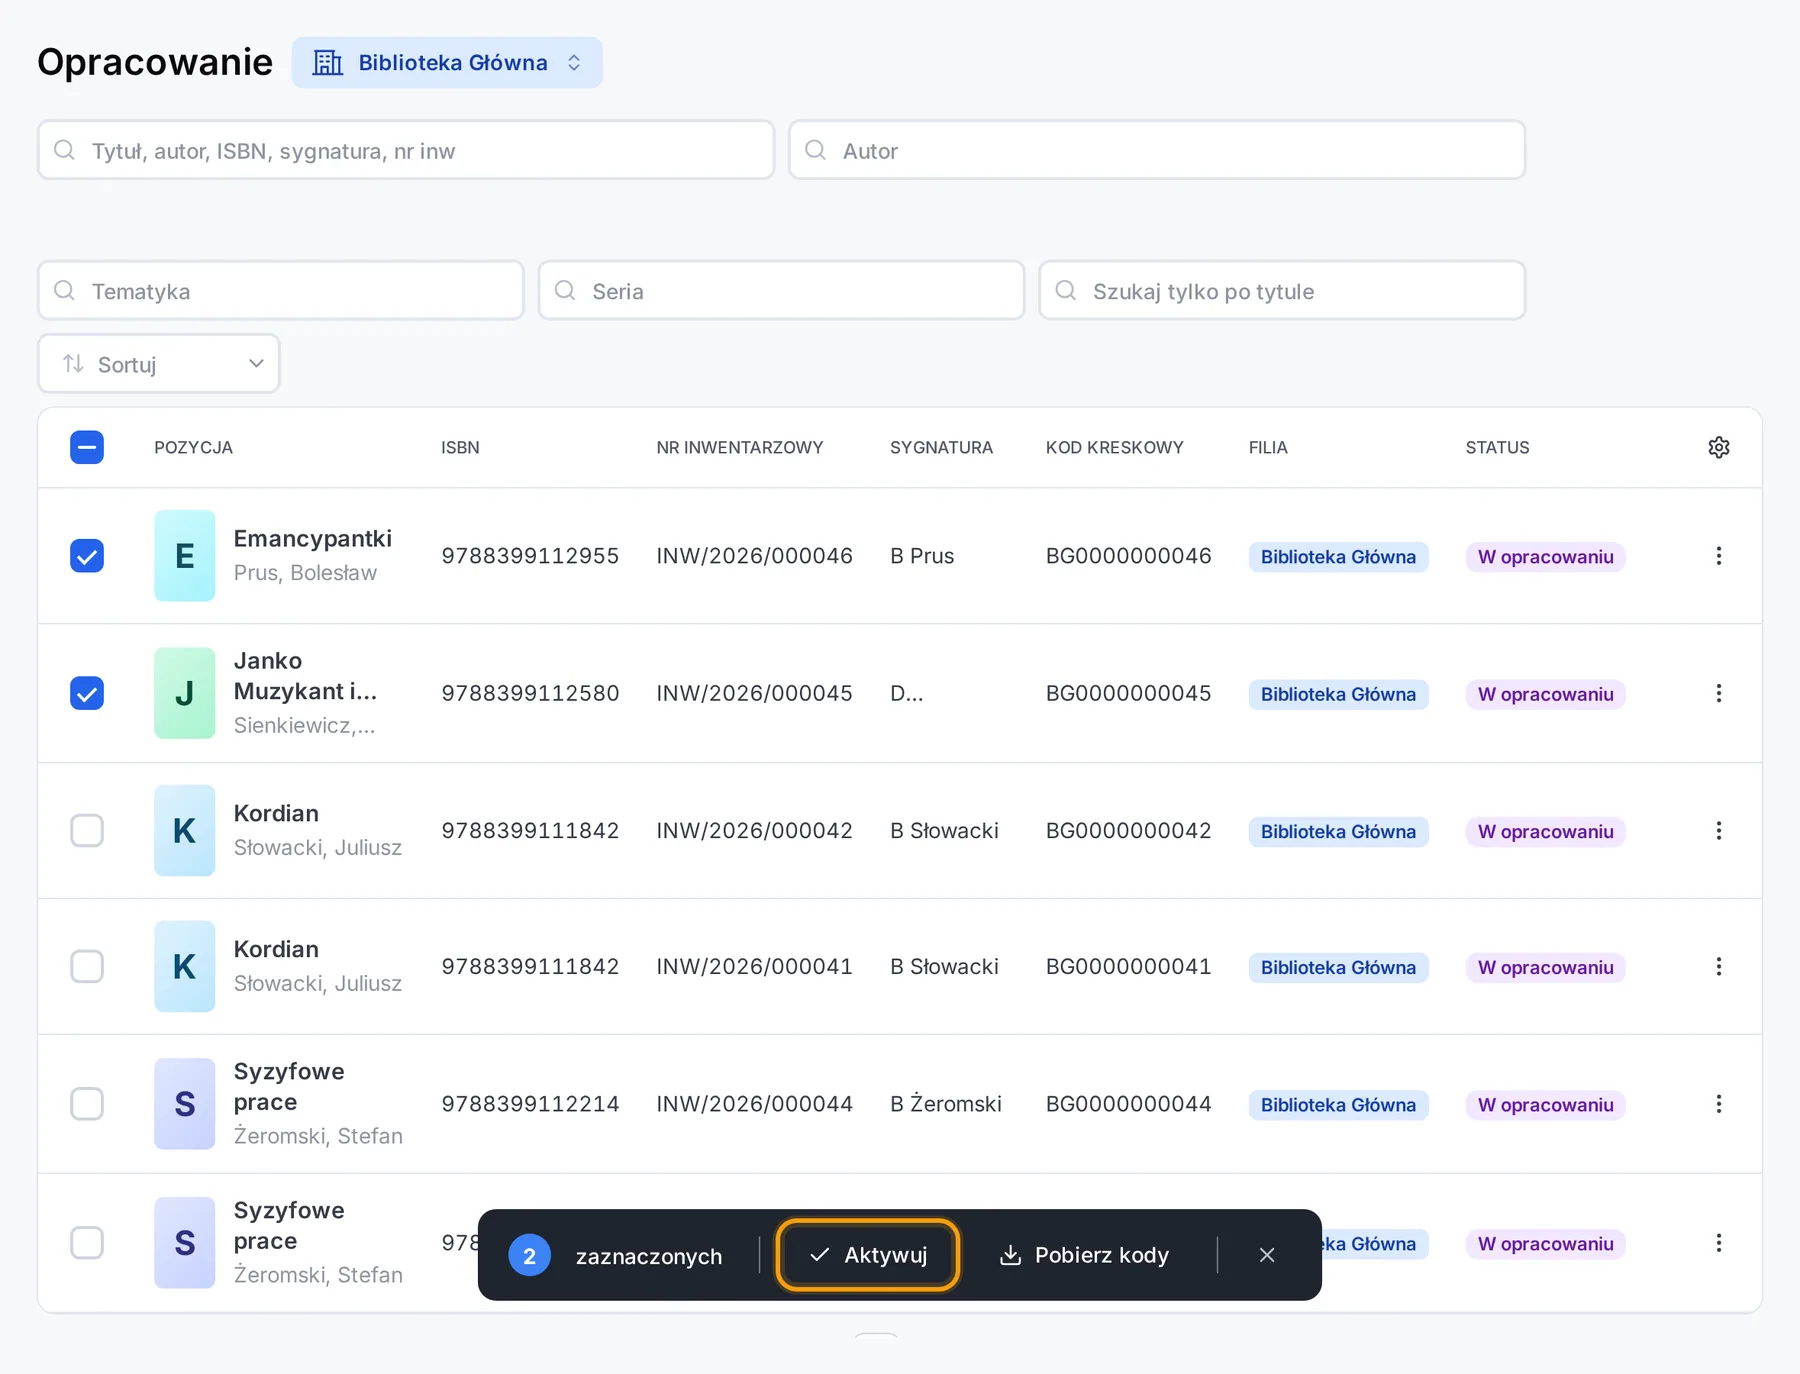
Task: Click the Emancypantki title
Action: (x=313, y=539)
